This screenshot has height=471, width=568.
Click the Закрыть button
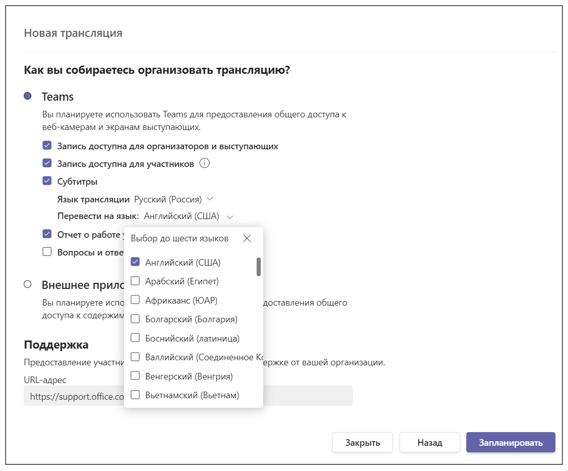(363, 442)
